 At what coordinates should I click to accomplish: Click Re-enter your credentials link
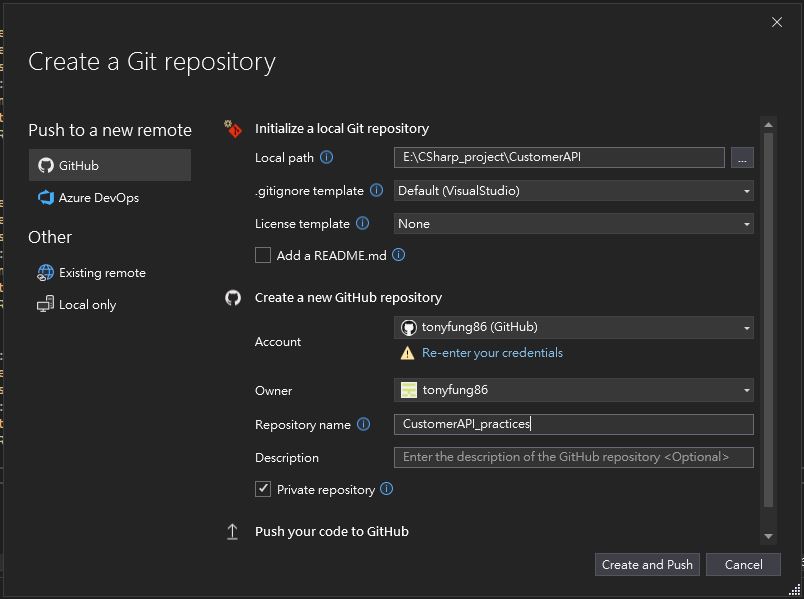492,353
